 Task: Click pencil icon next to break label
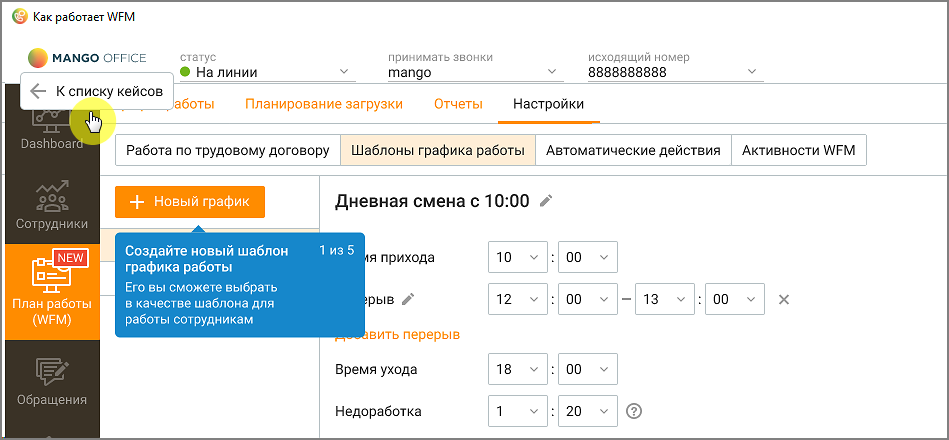click(x=409, y=299)
